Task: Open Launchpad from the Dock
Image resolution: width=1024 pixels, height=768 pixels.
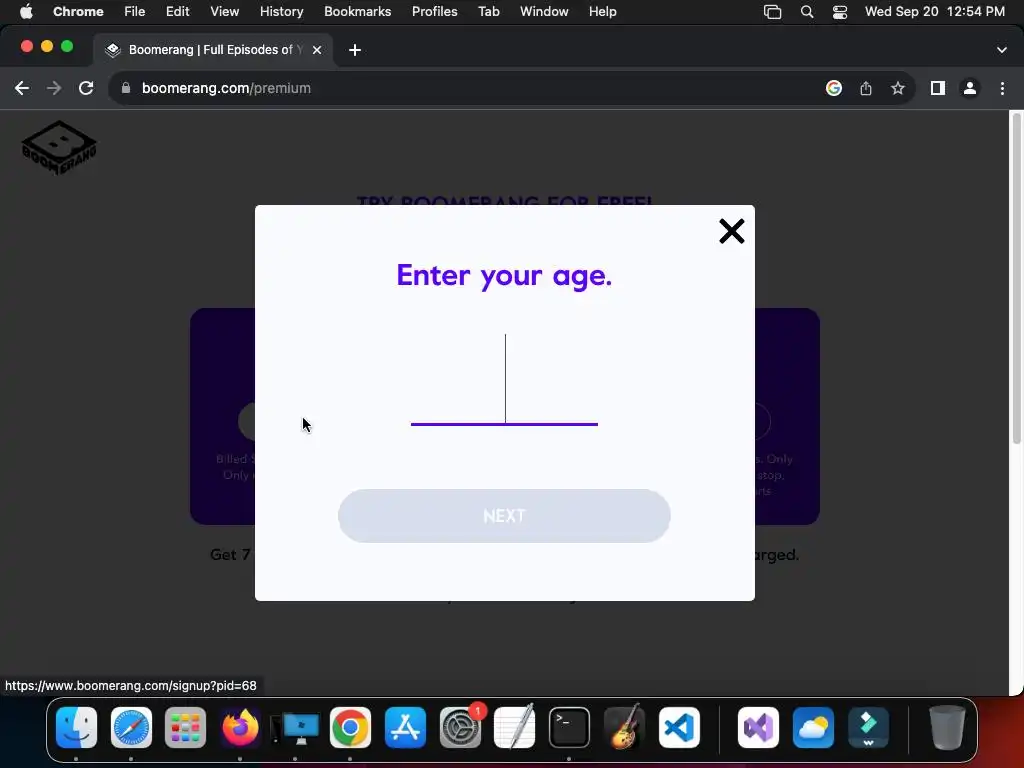Action: 185,728
